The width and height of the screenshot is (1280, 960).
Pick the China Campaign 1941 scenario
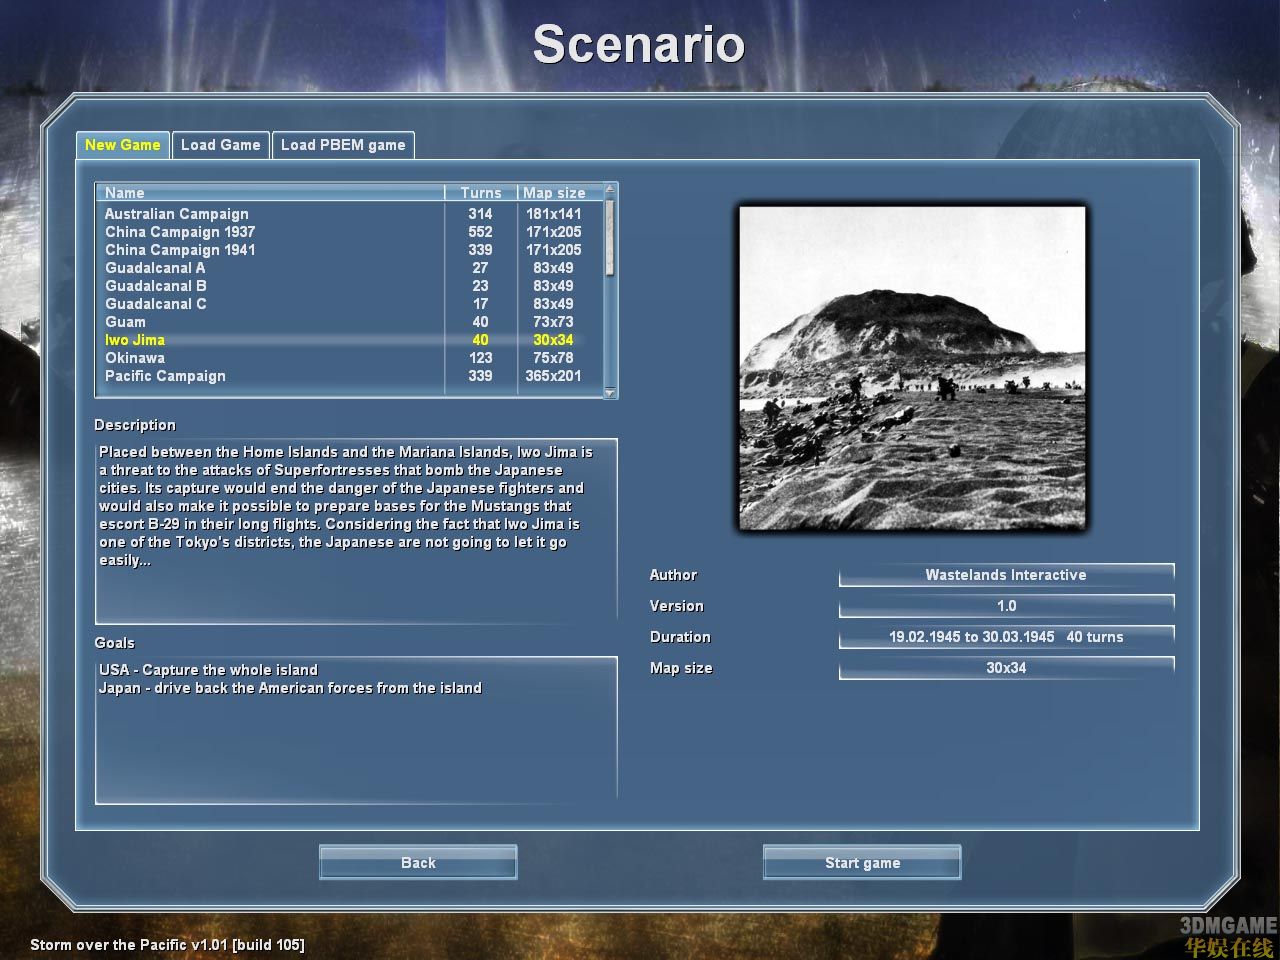[x=180, y=250]
